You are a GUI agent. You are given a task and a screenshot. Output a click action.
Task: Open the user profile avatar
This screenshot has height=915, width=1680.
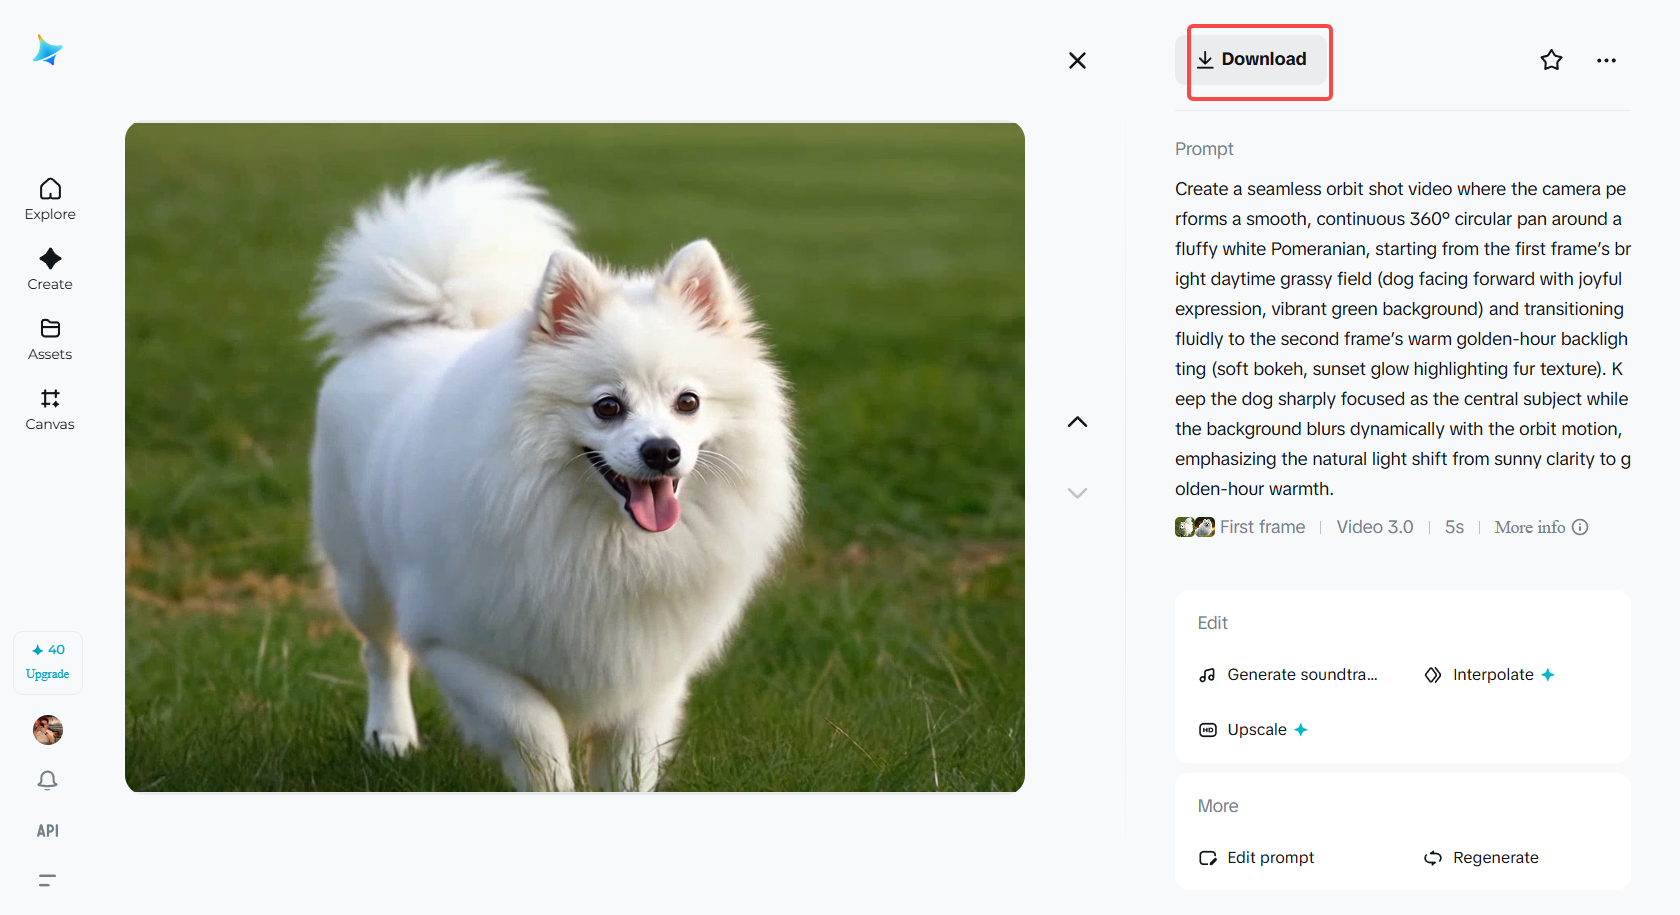tap(48, 730)
